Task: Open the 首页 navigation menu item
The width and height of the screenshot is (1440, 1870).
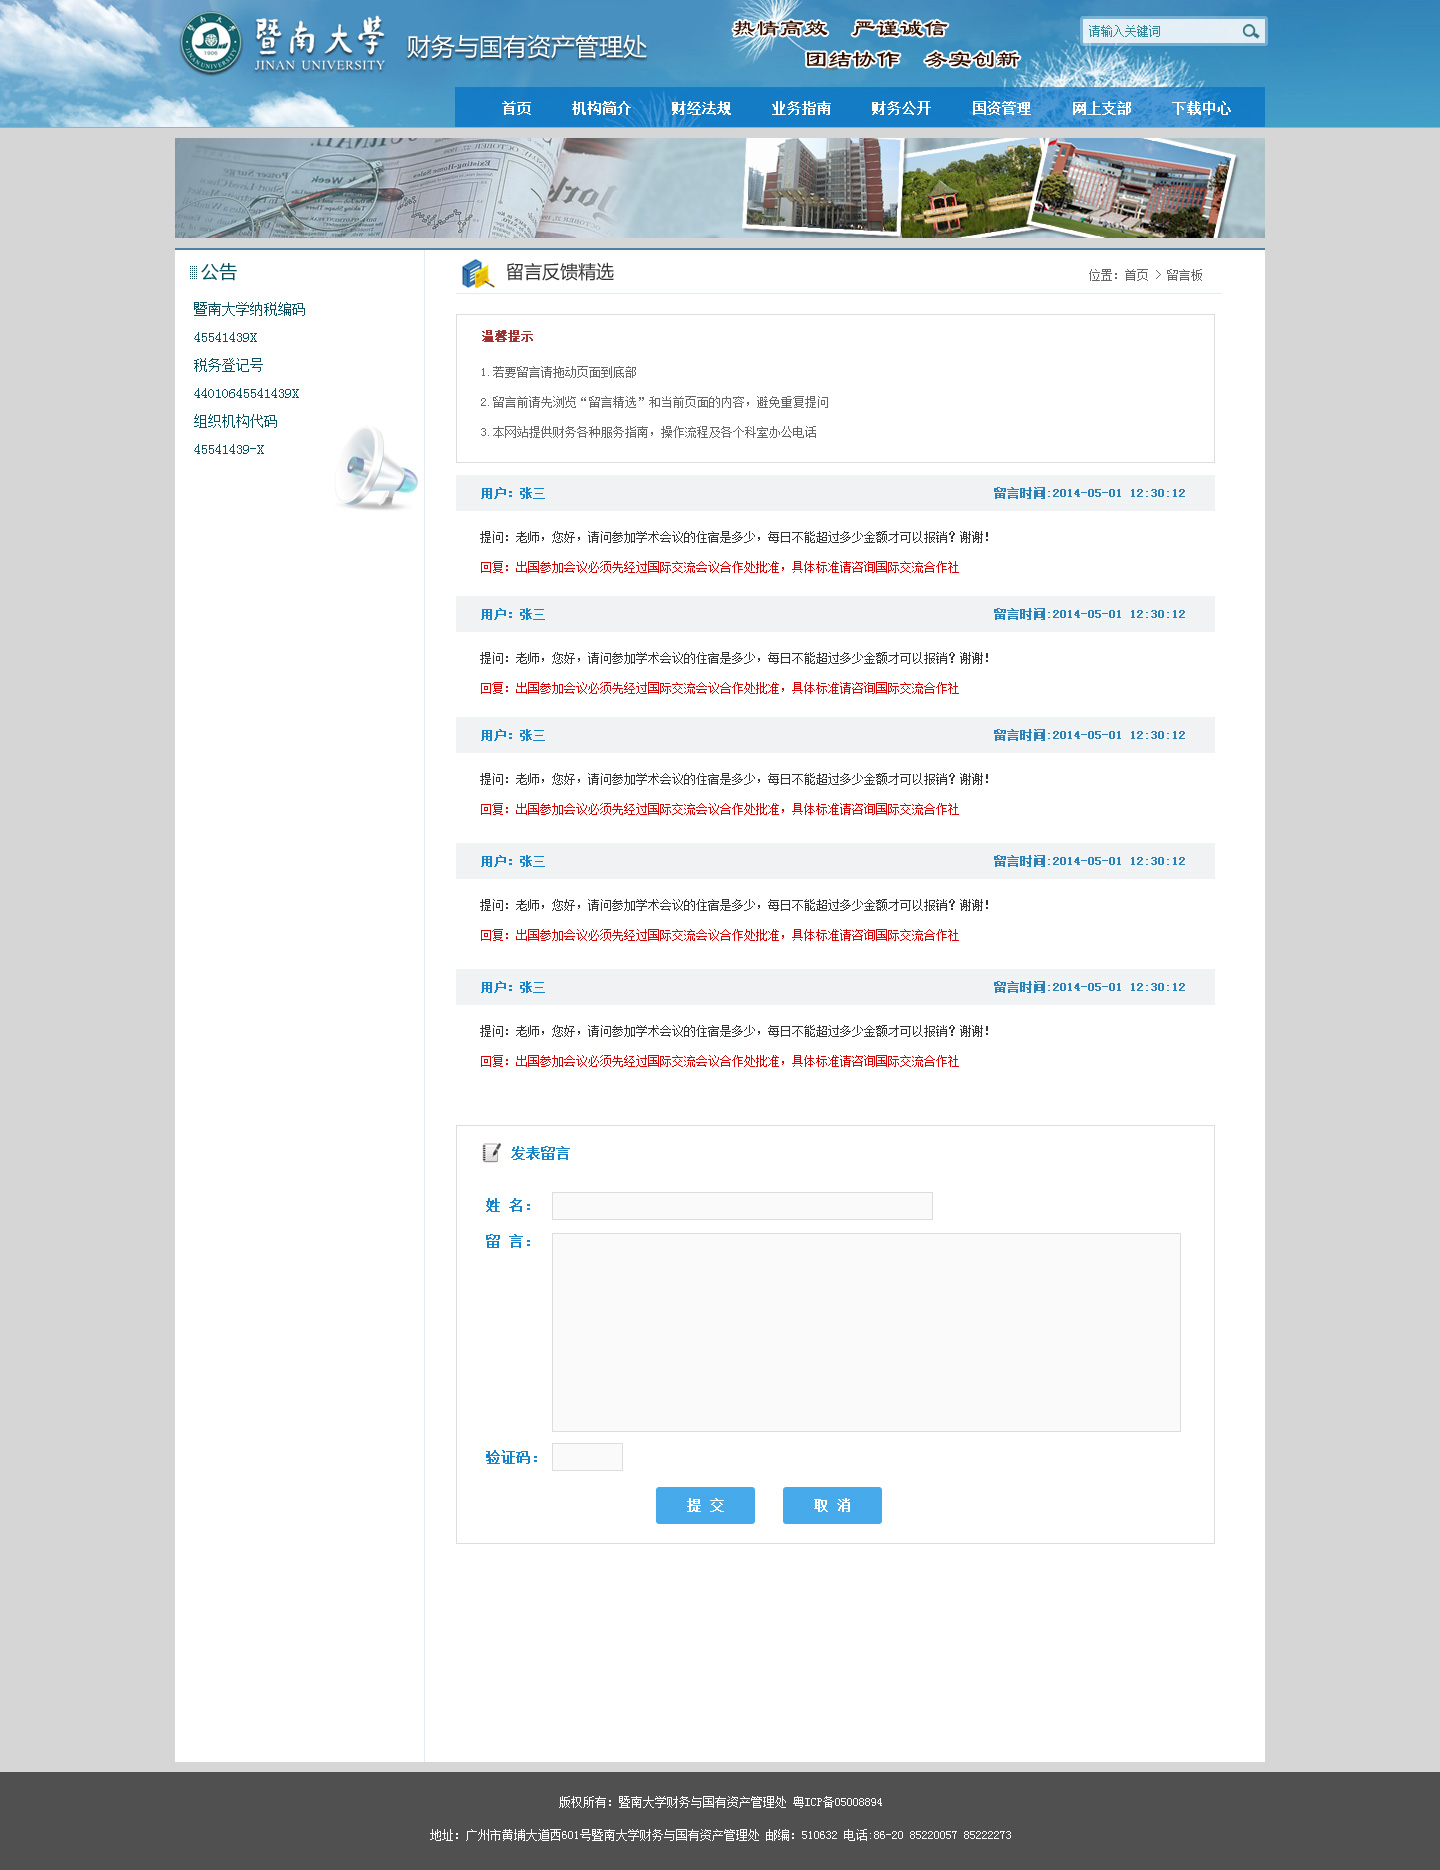Action: [x=516, y=108]
